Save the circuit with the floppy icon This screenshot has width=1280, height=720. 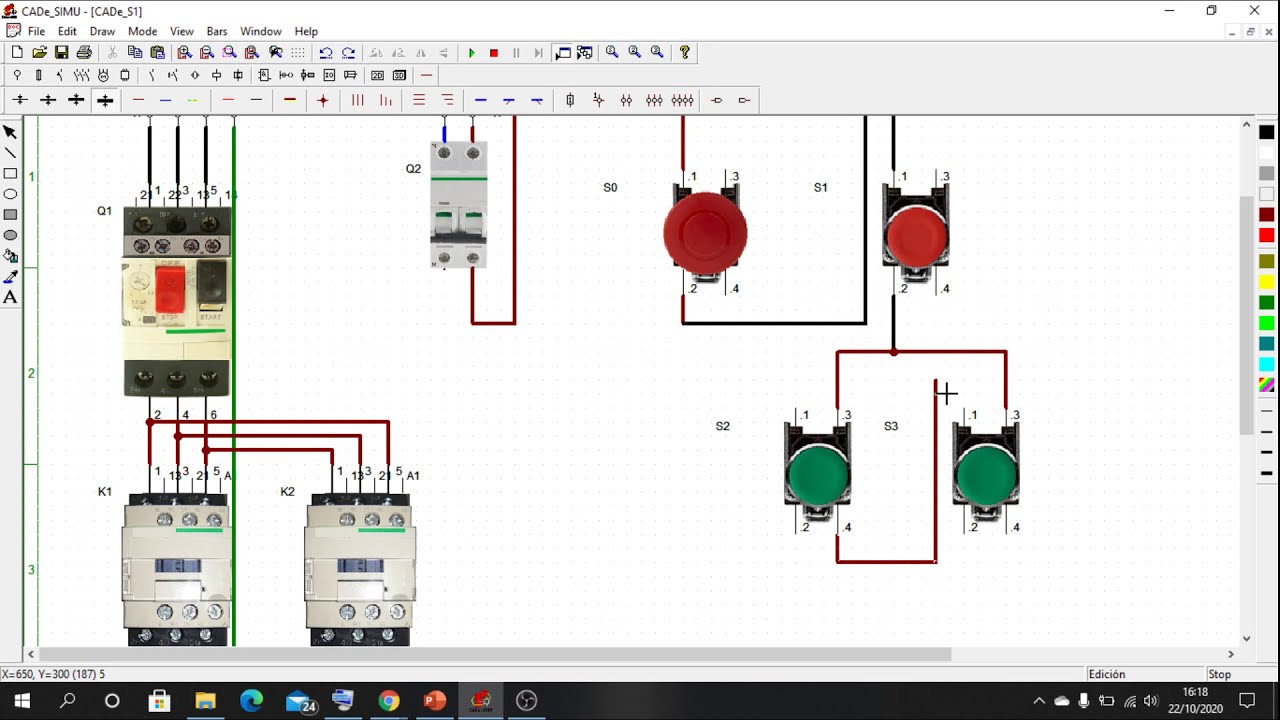[61, 52]
